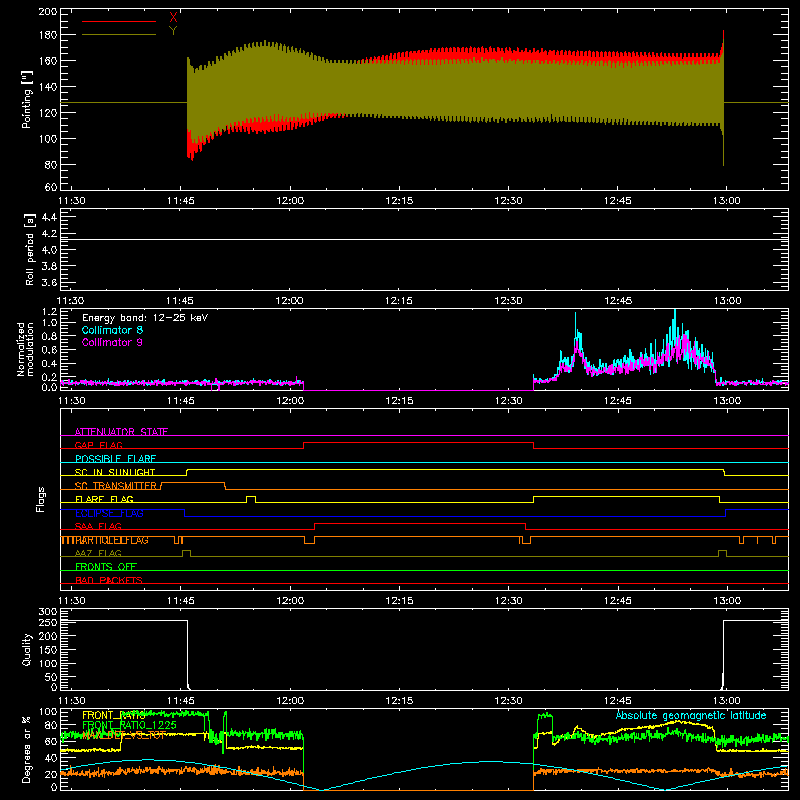Image resolution: width=800 pixels, height=800 pixels.
Task: Click the olive Y legend label
Action: pos(173,31)
